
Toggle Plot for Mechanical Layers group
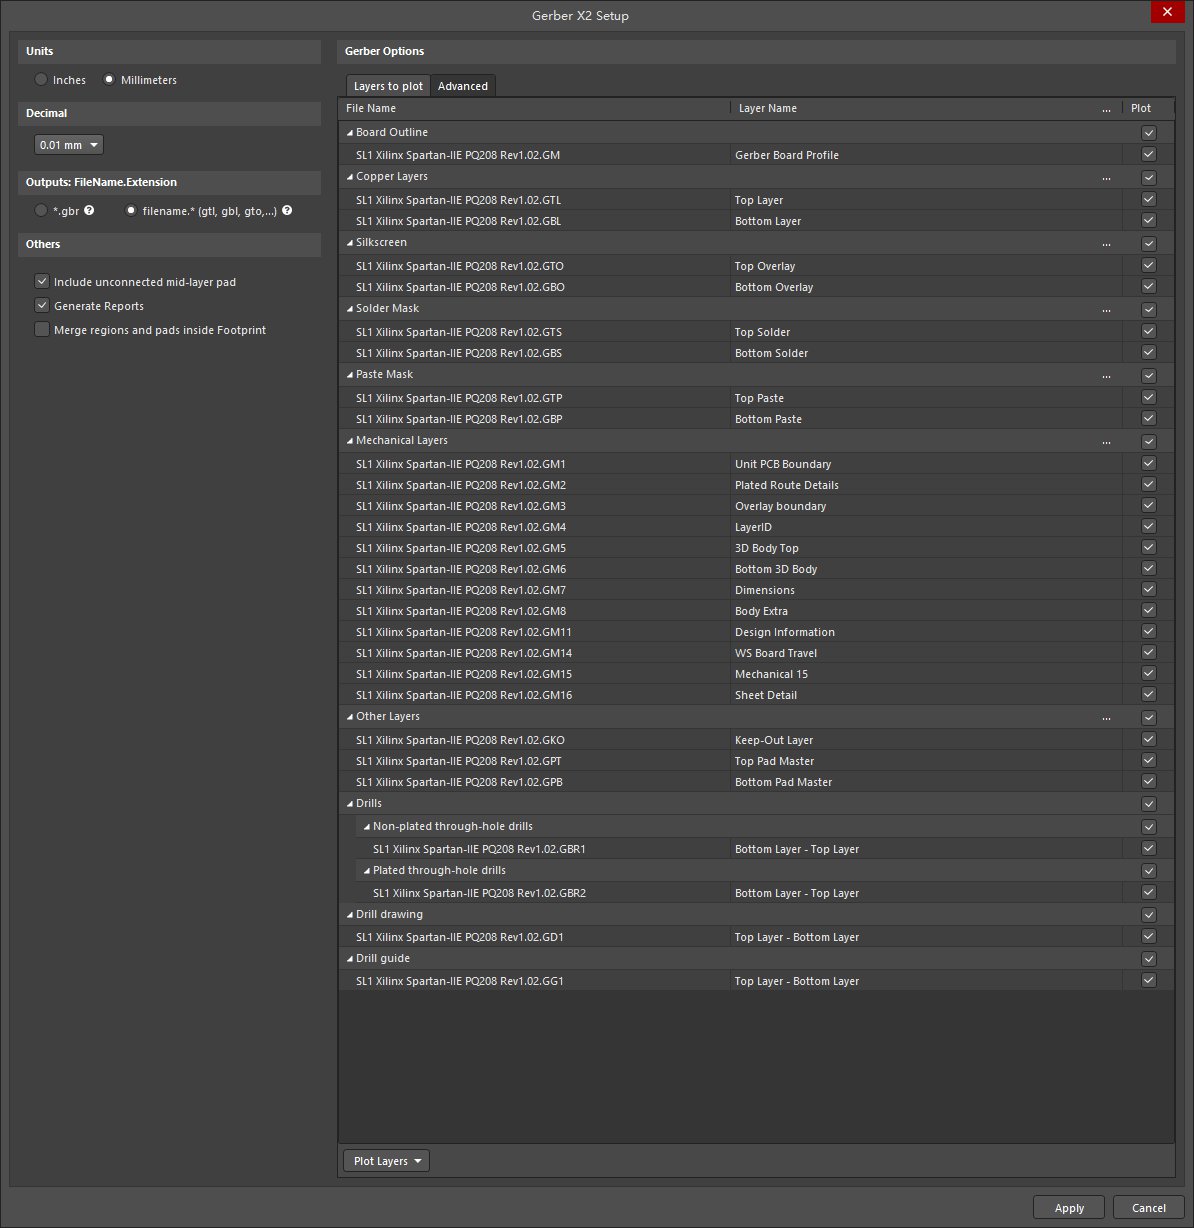[1148, 442]
